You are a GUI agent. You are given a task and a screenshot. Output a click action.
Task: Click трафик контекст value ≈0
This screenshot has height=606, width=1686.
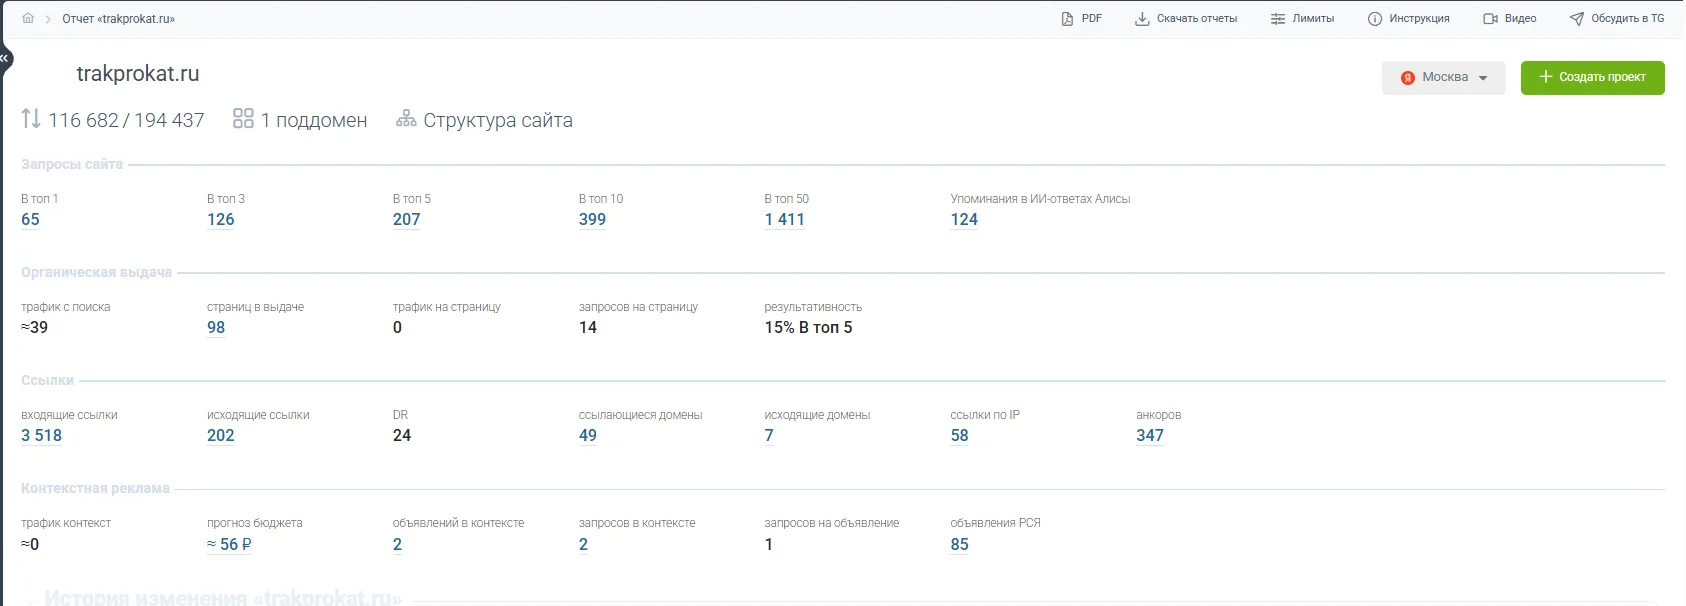click(x=30, y=544)
